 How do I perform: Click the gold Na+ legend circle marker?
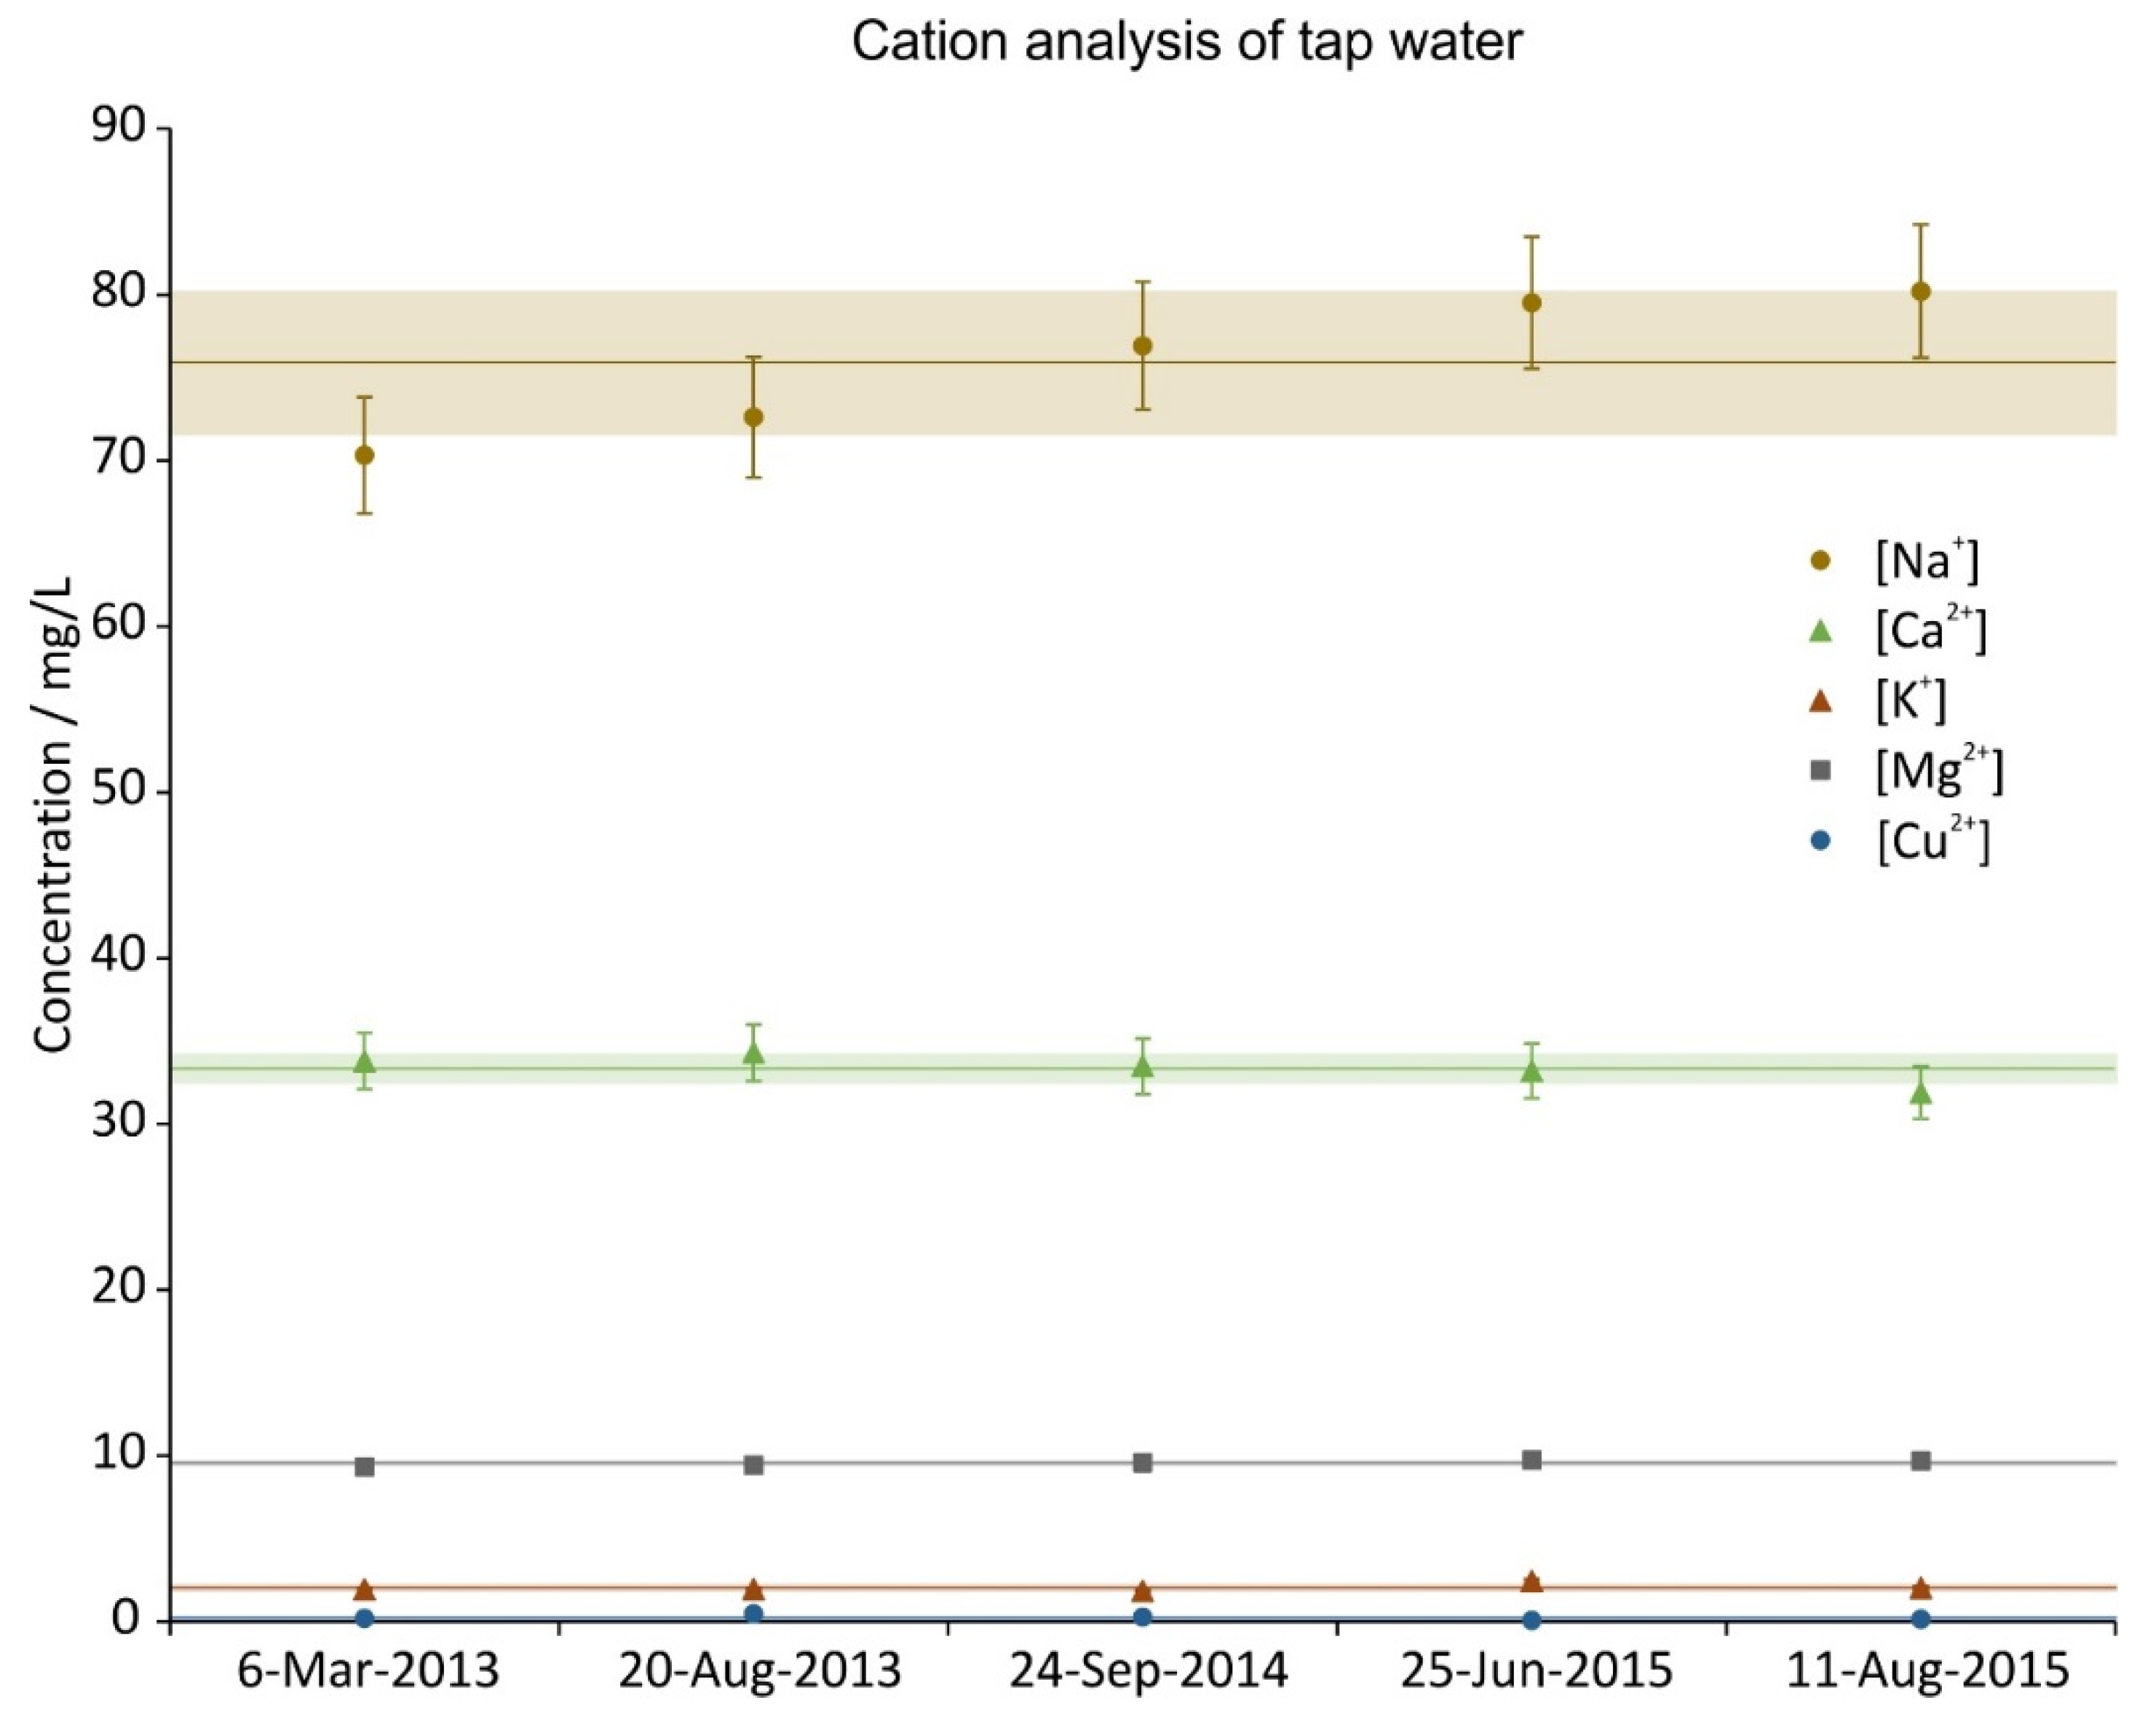click(1821, 561)
